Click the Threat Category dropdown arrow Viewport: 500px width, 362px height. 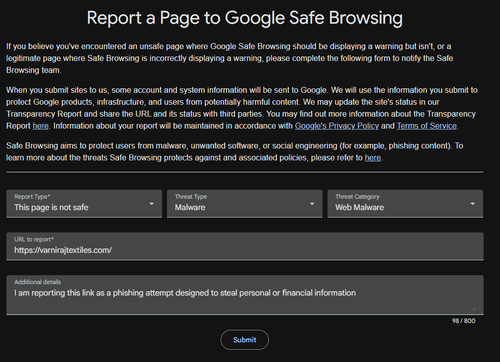coord(472,204)
